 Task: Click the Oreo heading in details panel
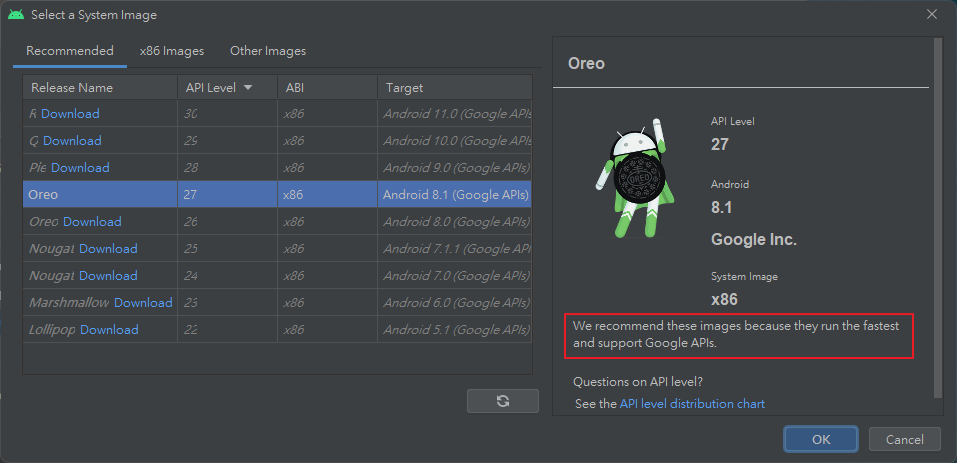tap(587, 63)
